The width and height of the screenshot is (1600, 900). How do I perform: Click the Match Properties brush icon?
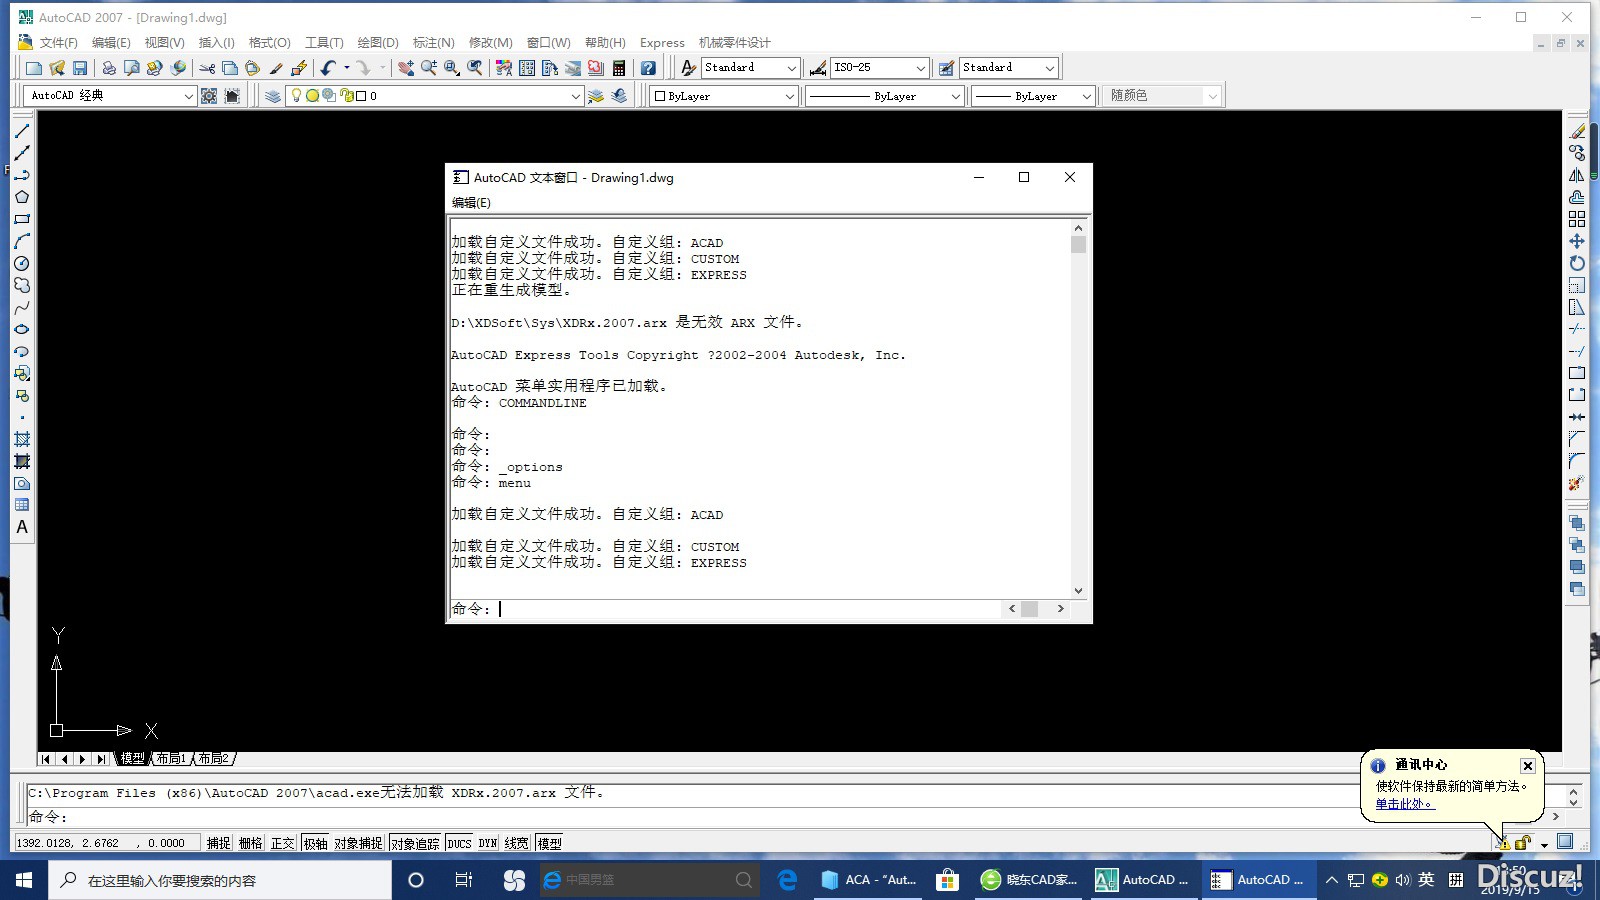pyautogui.click(x=276, y=68)
